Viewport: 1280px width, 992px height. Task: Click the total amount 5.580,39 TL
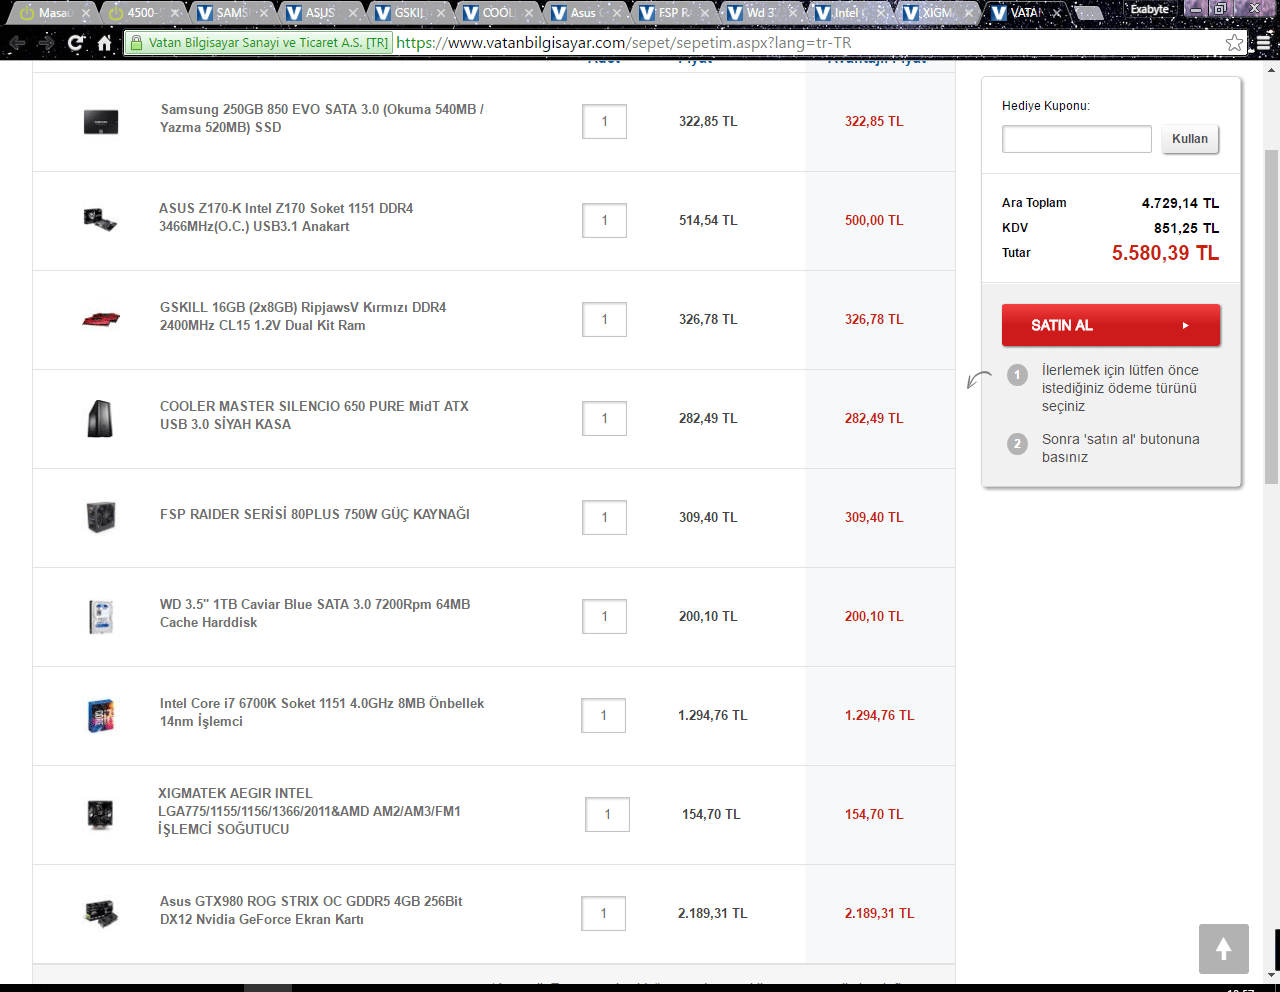point(1165,253)
